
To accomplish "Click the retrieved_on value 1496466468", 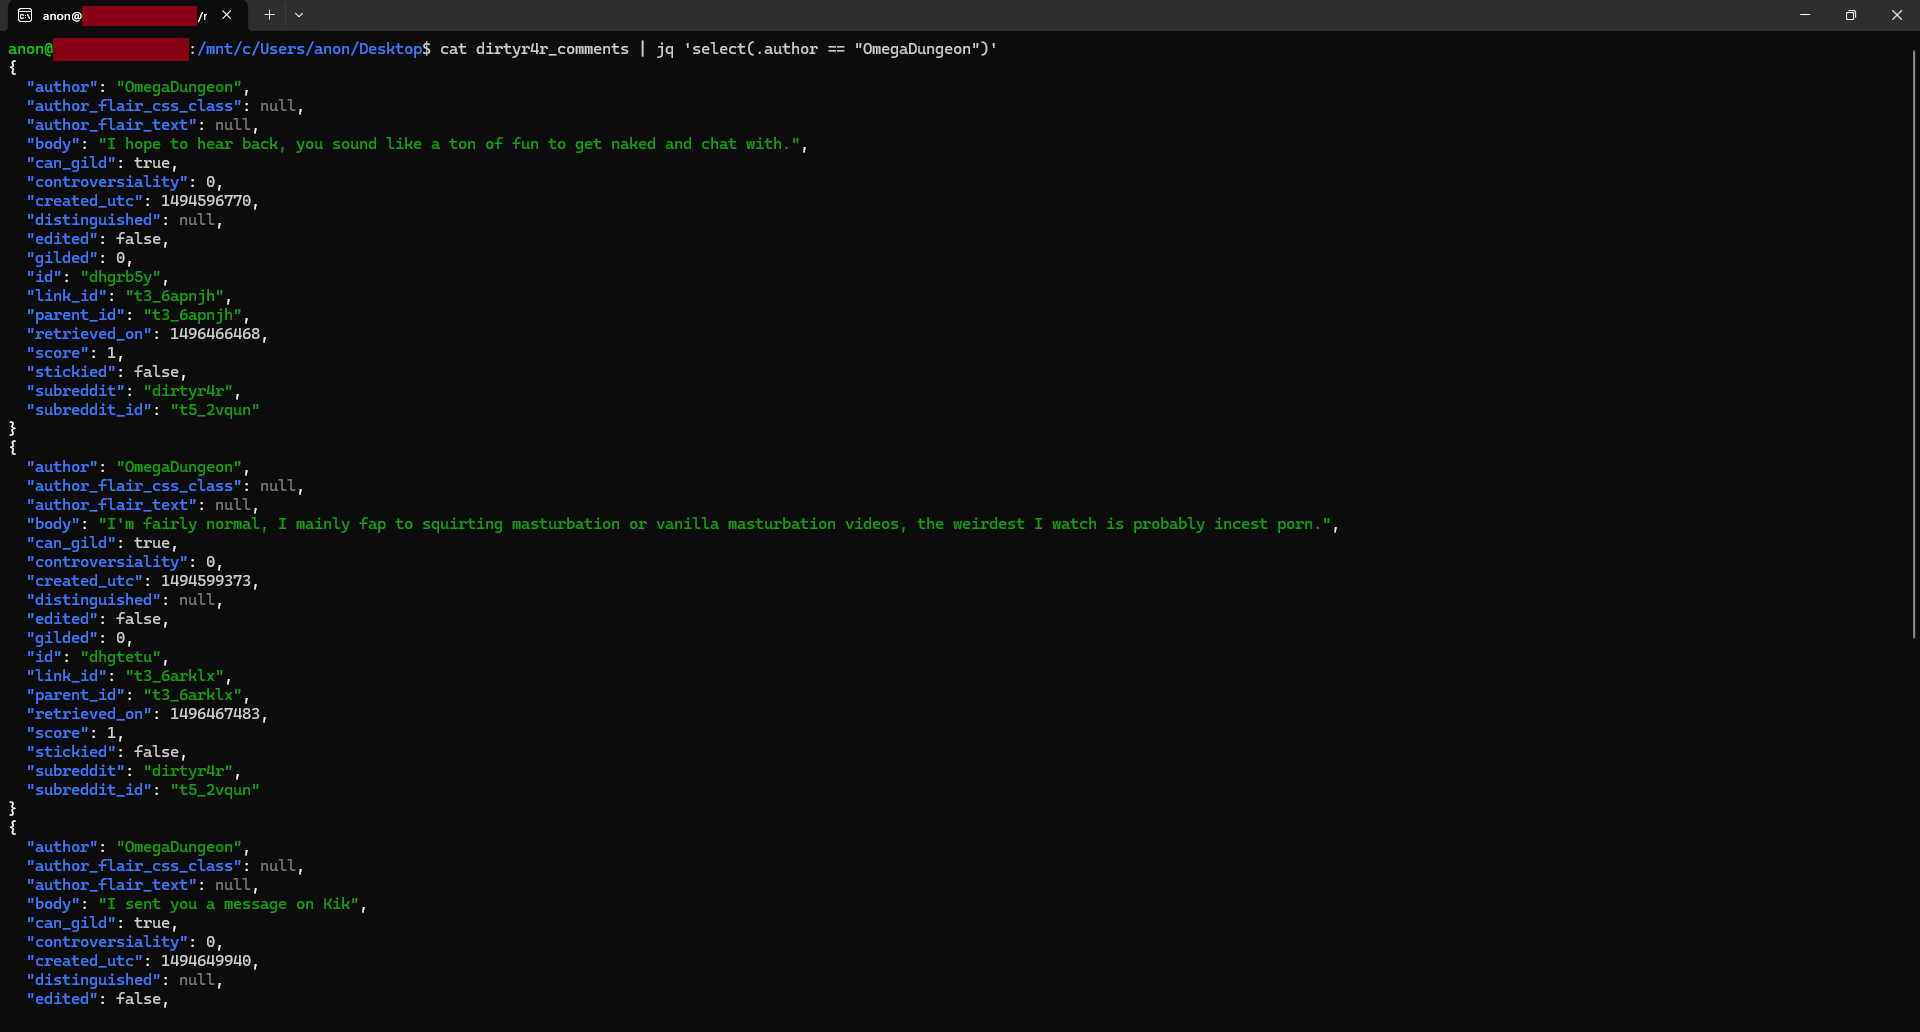I will (x=215, y=334).
